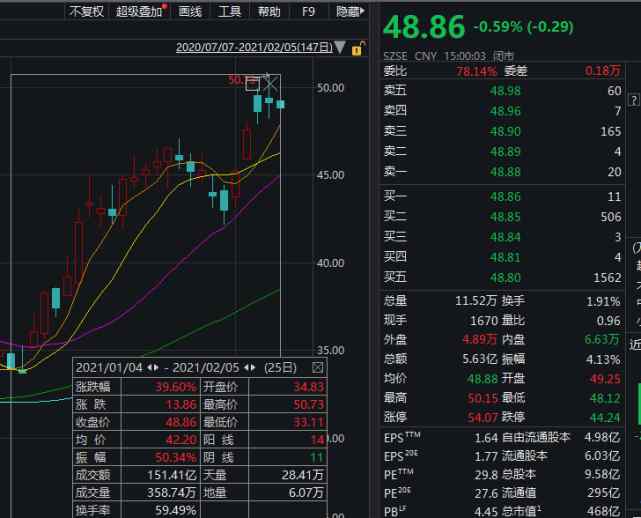
Task: Open the 帮助 menu
Action: point(269,11)
